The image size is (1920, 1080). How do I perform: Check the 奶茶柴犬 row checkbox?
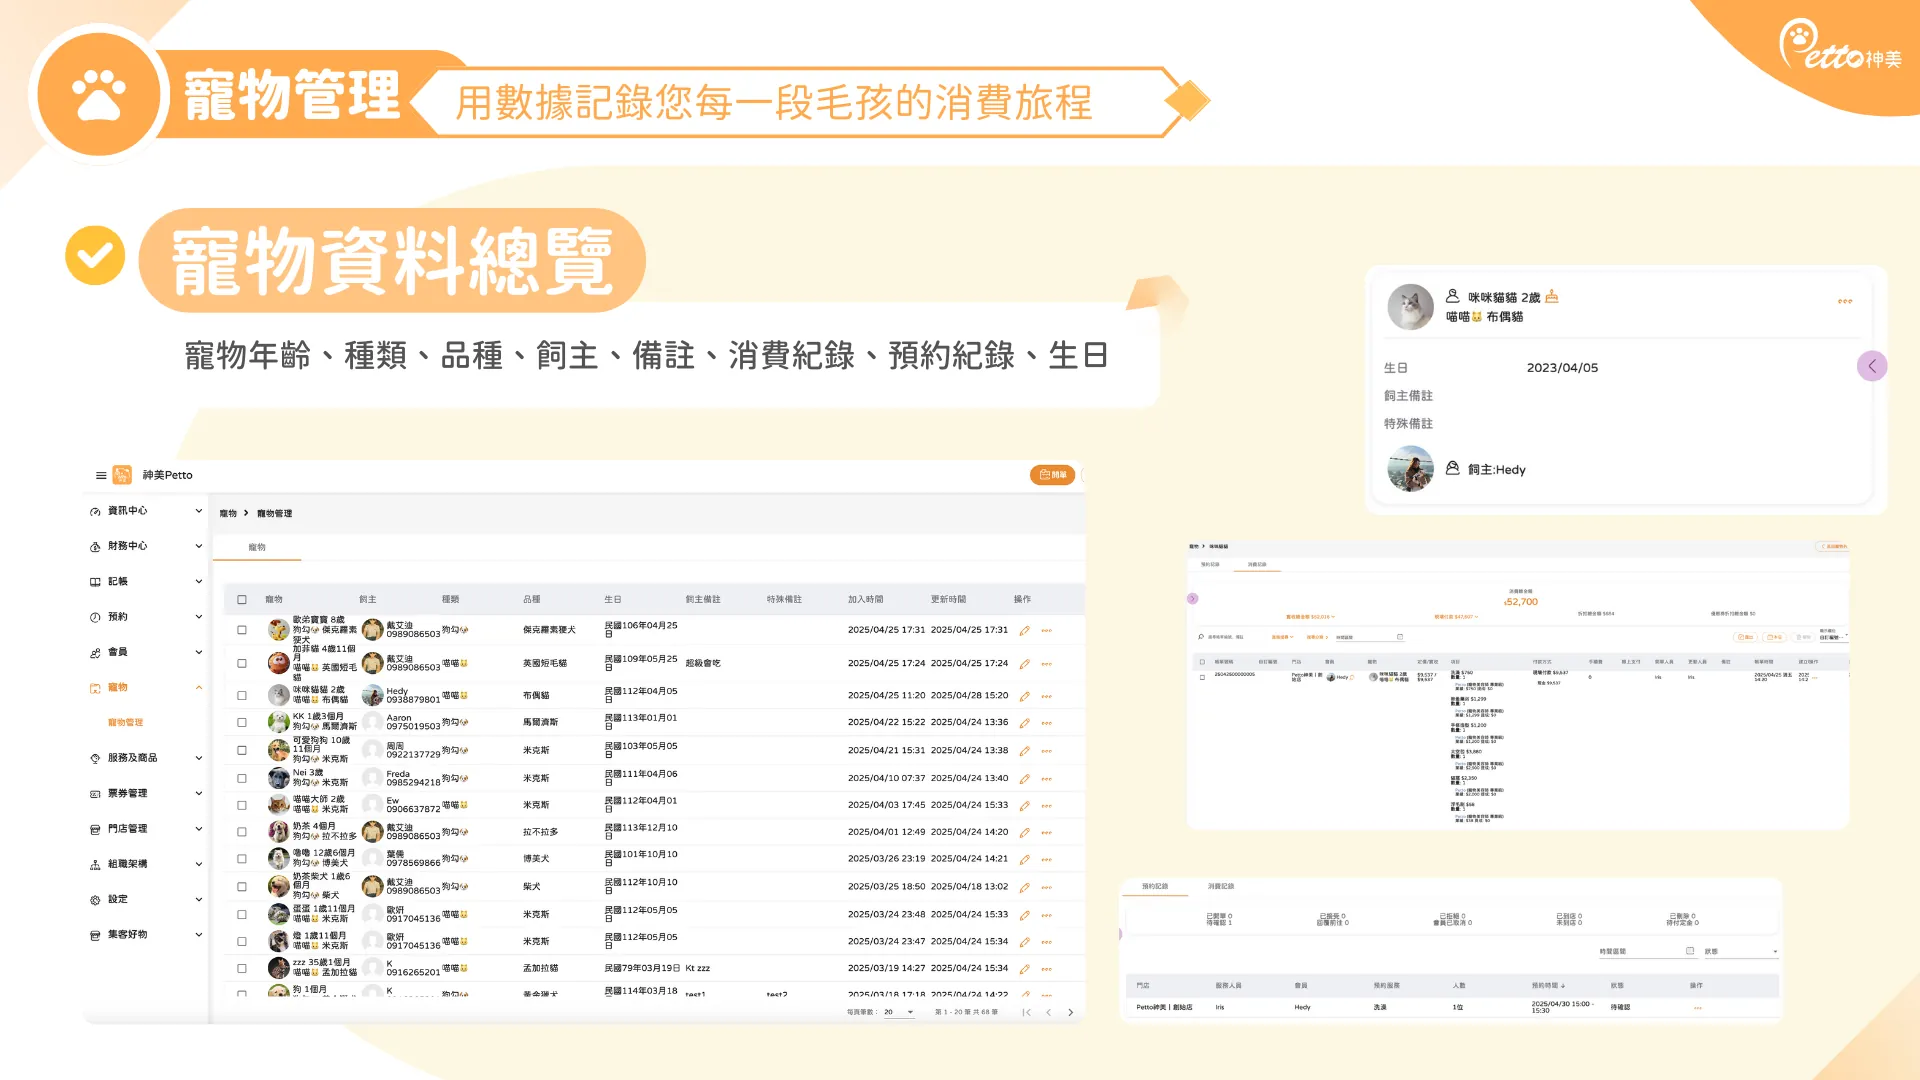(242, 888)
